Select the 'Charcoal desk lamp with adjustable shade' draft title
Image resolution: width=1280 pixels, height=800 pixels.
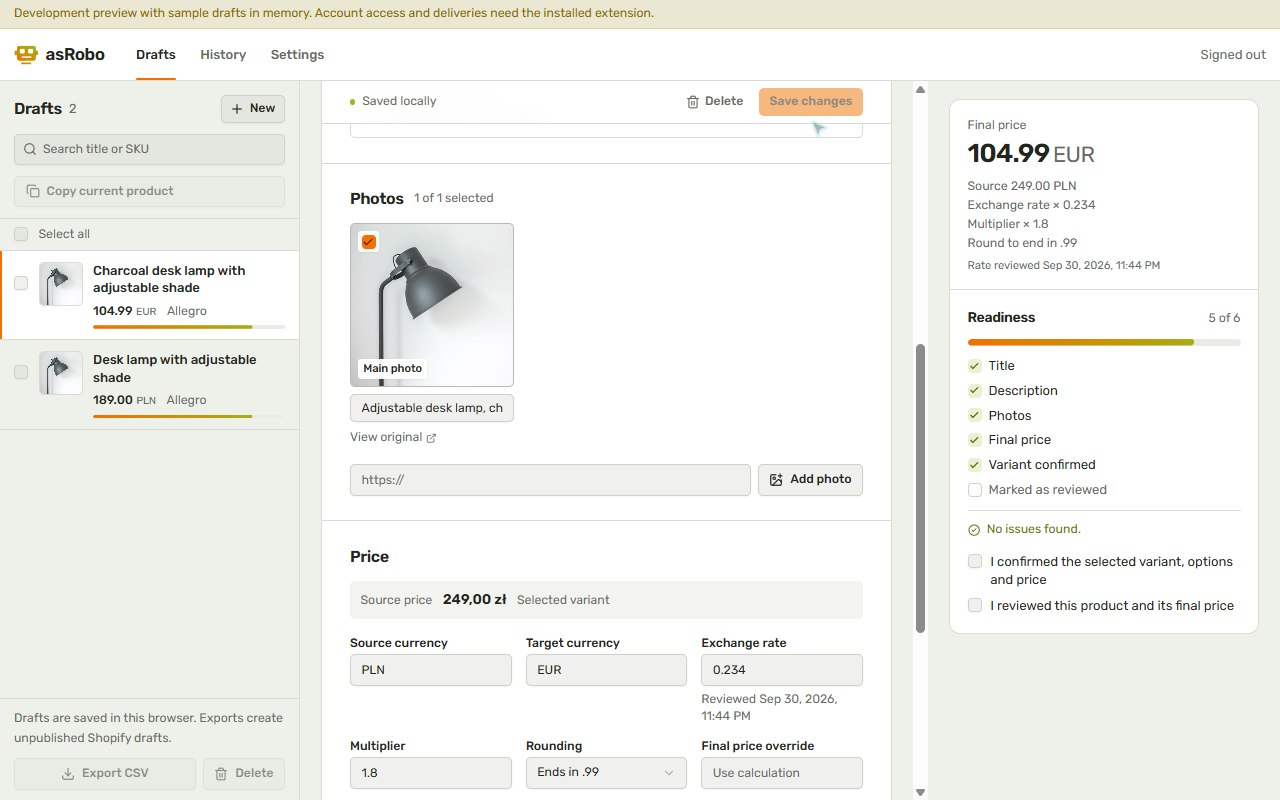pos(169,279)
